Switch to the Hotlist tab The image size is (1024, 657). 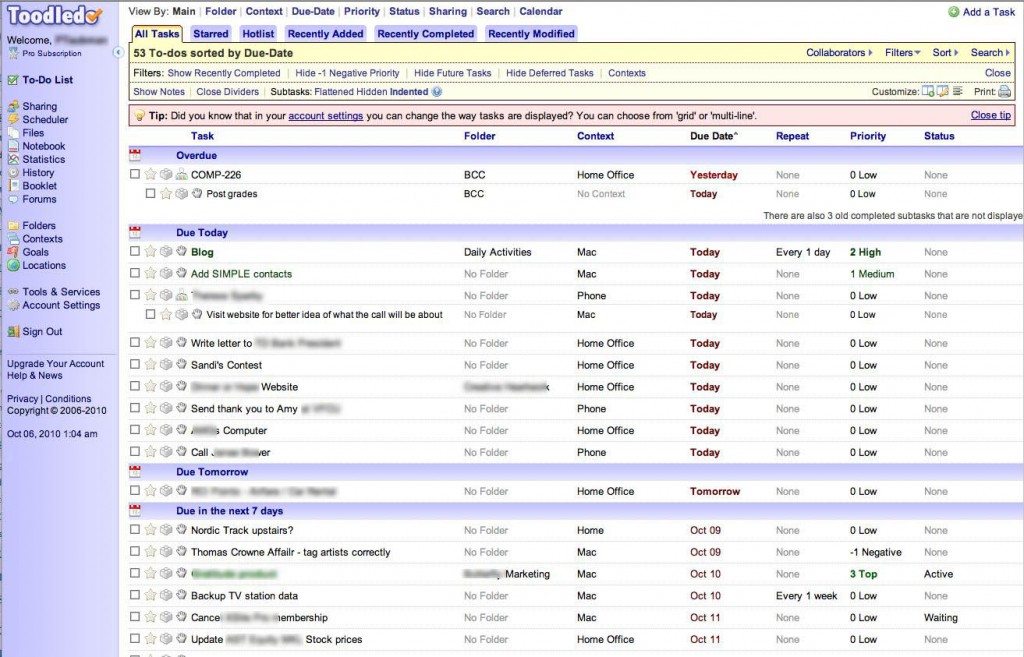[x=259, y=34]
